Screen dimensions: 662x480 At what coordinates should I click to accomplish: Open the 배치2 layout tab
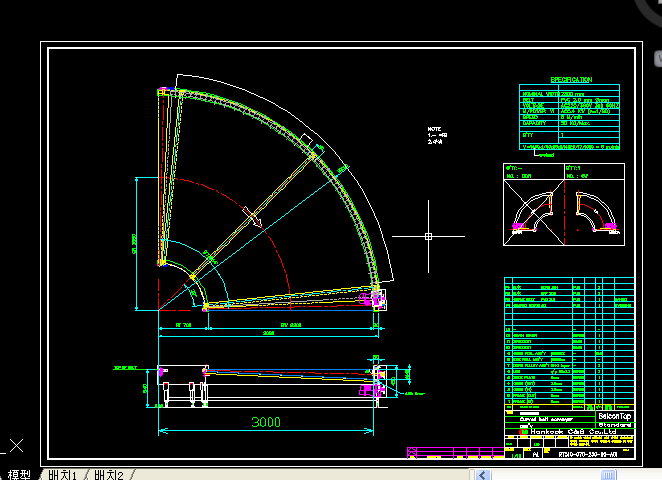click(109, 475)
